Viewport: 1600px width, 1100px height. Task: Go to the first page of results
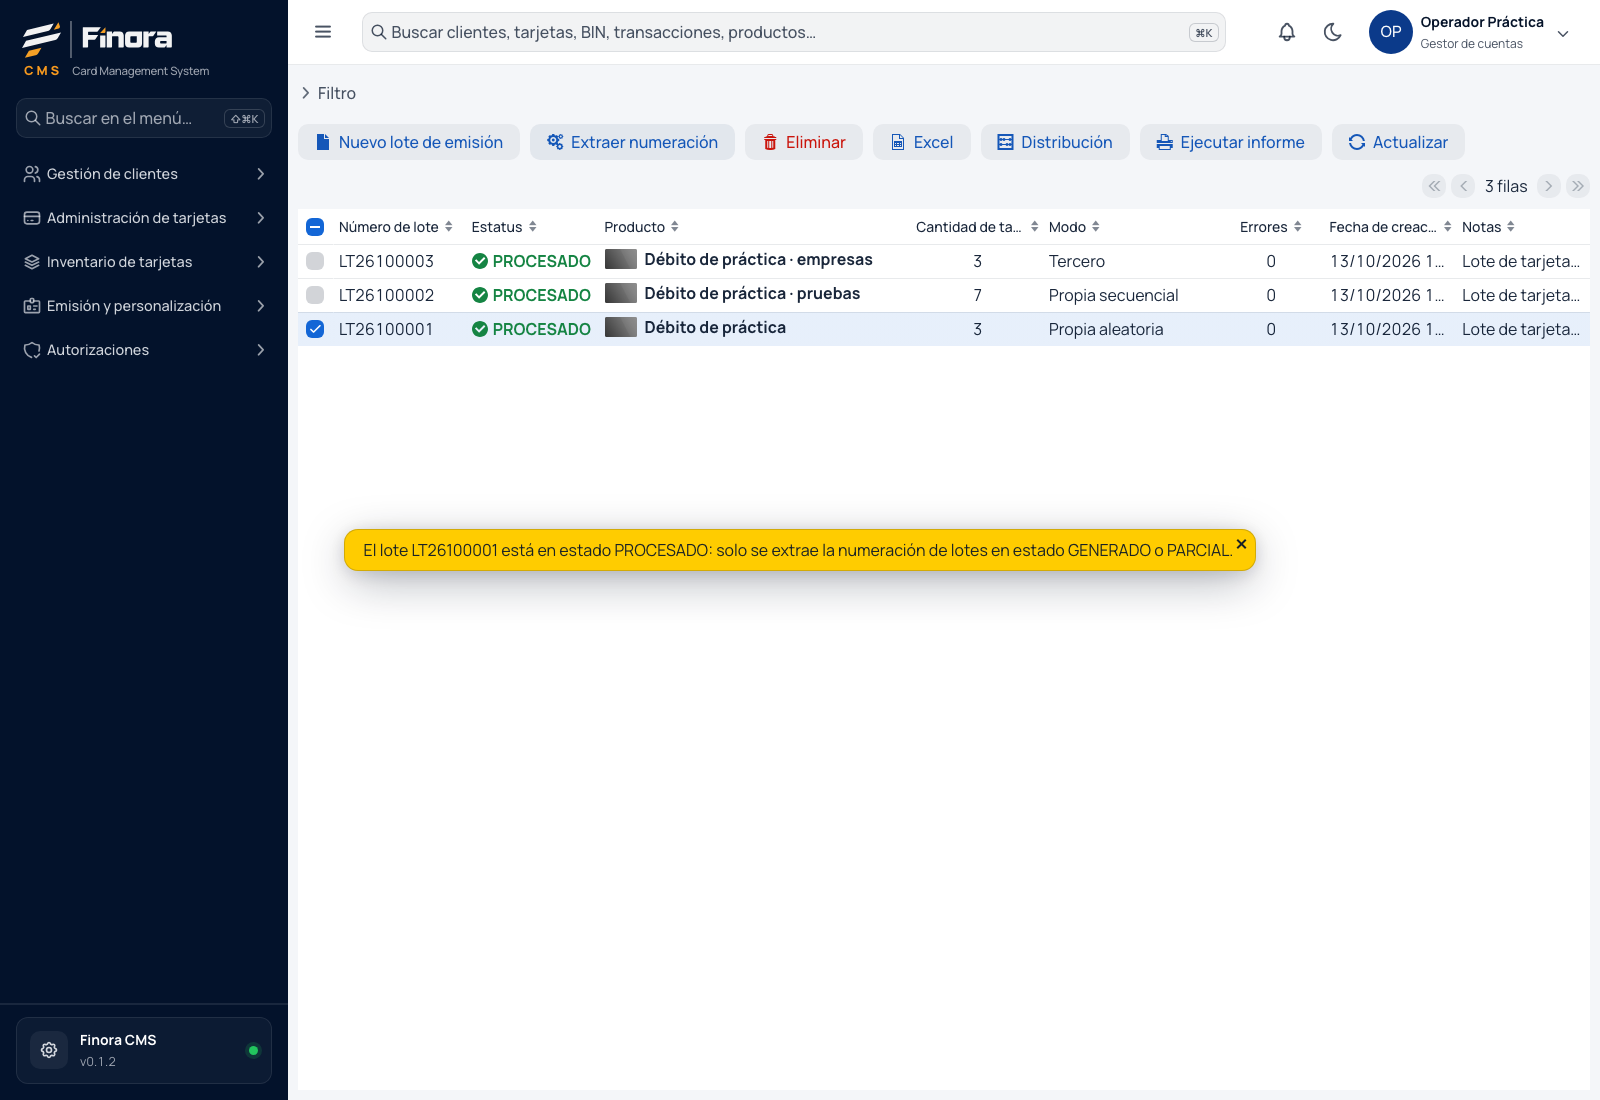1435,186
